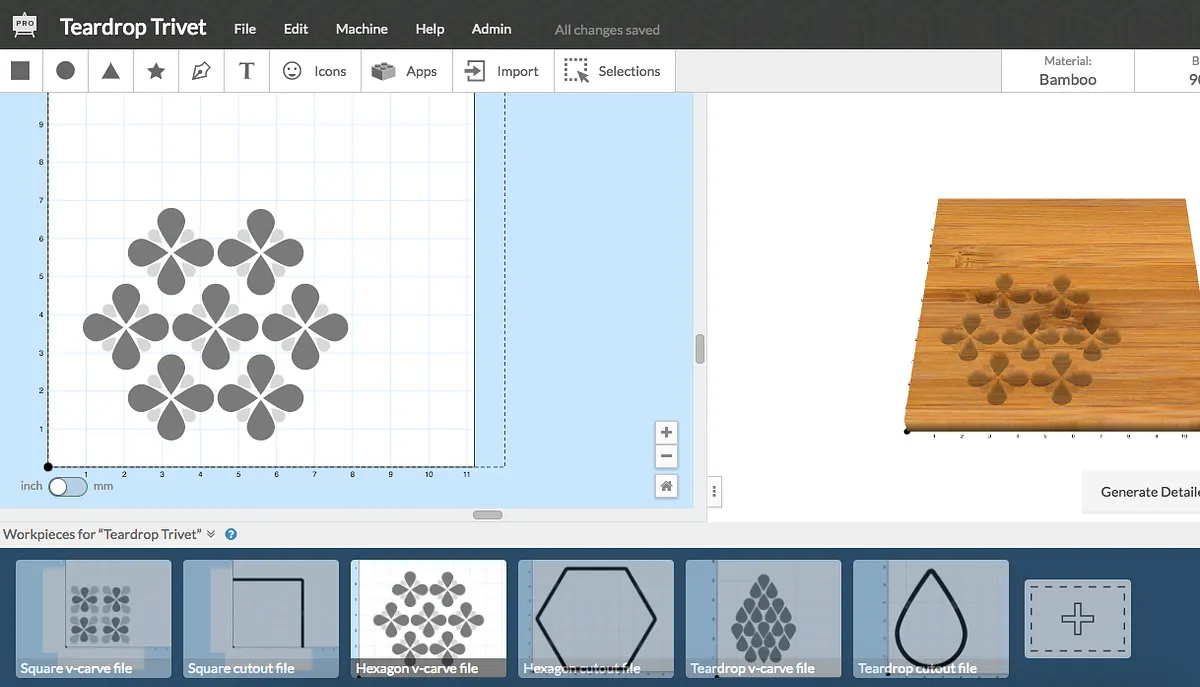
Task: Click the Import button
Action: pos(503,71)
